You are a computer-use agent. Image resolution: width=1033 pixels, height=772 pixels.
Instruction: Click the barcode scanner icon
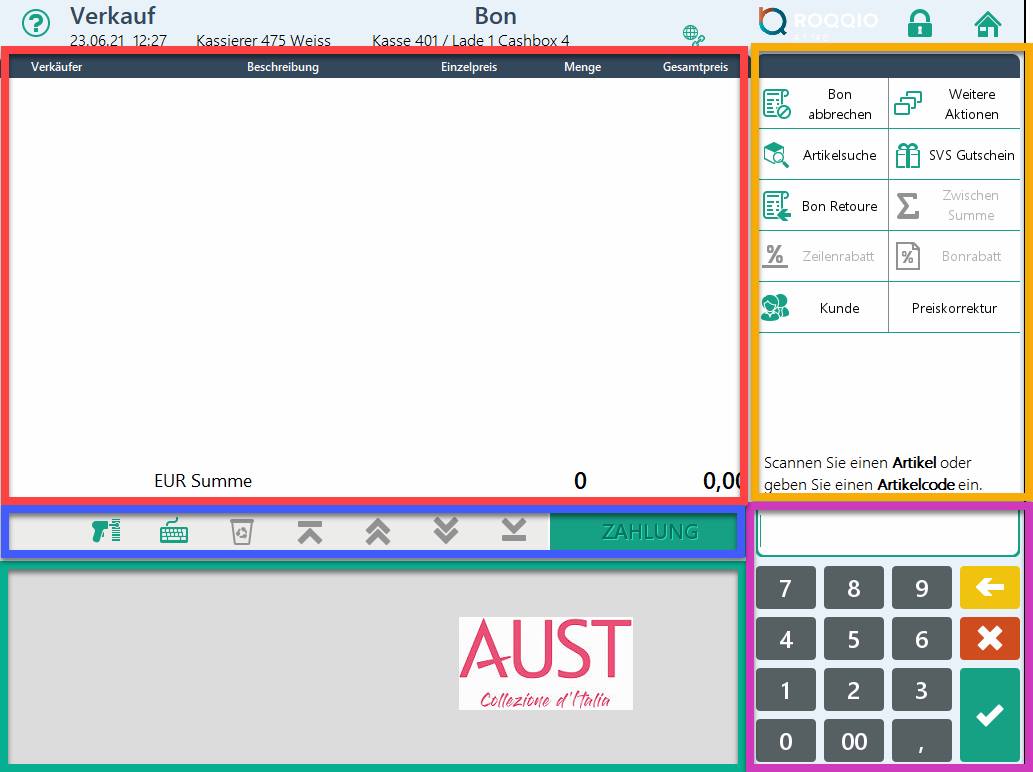[x=105, y=532]
